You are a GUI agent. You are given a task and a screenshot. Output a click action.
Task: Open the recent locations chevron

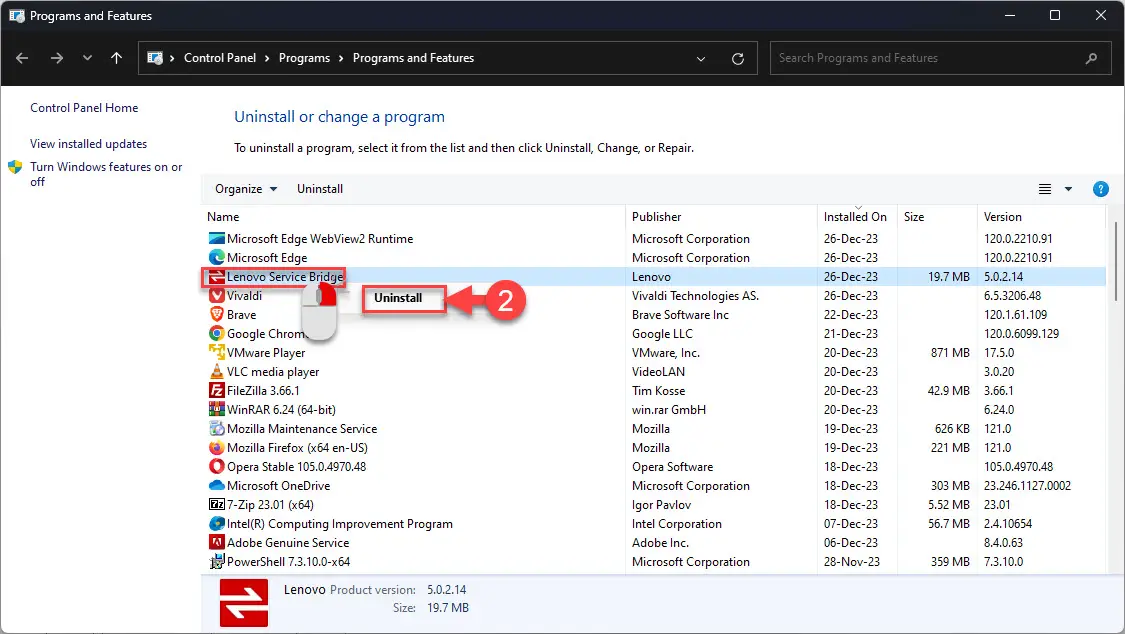pyautogui.click(x=87, y=58)
